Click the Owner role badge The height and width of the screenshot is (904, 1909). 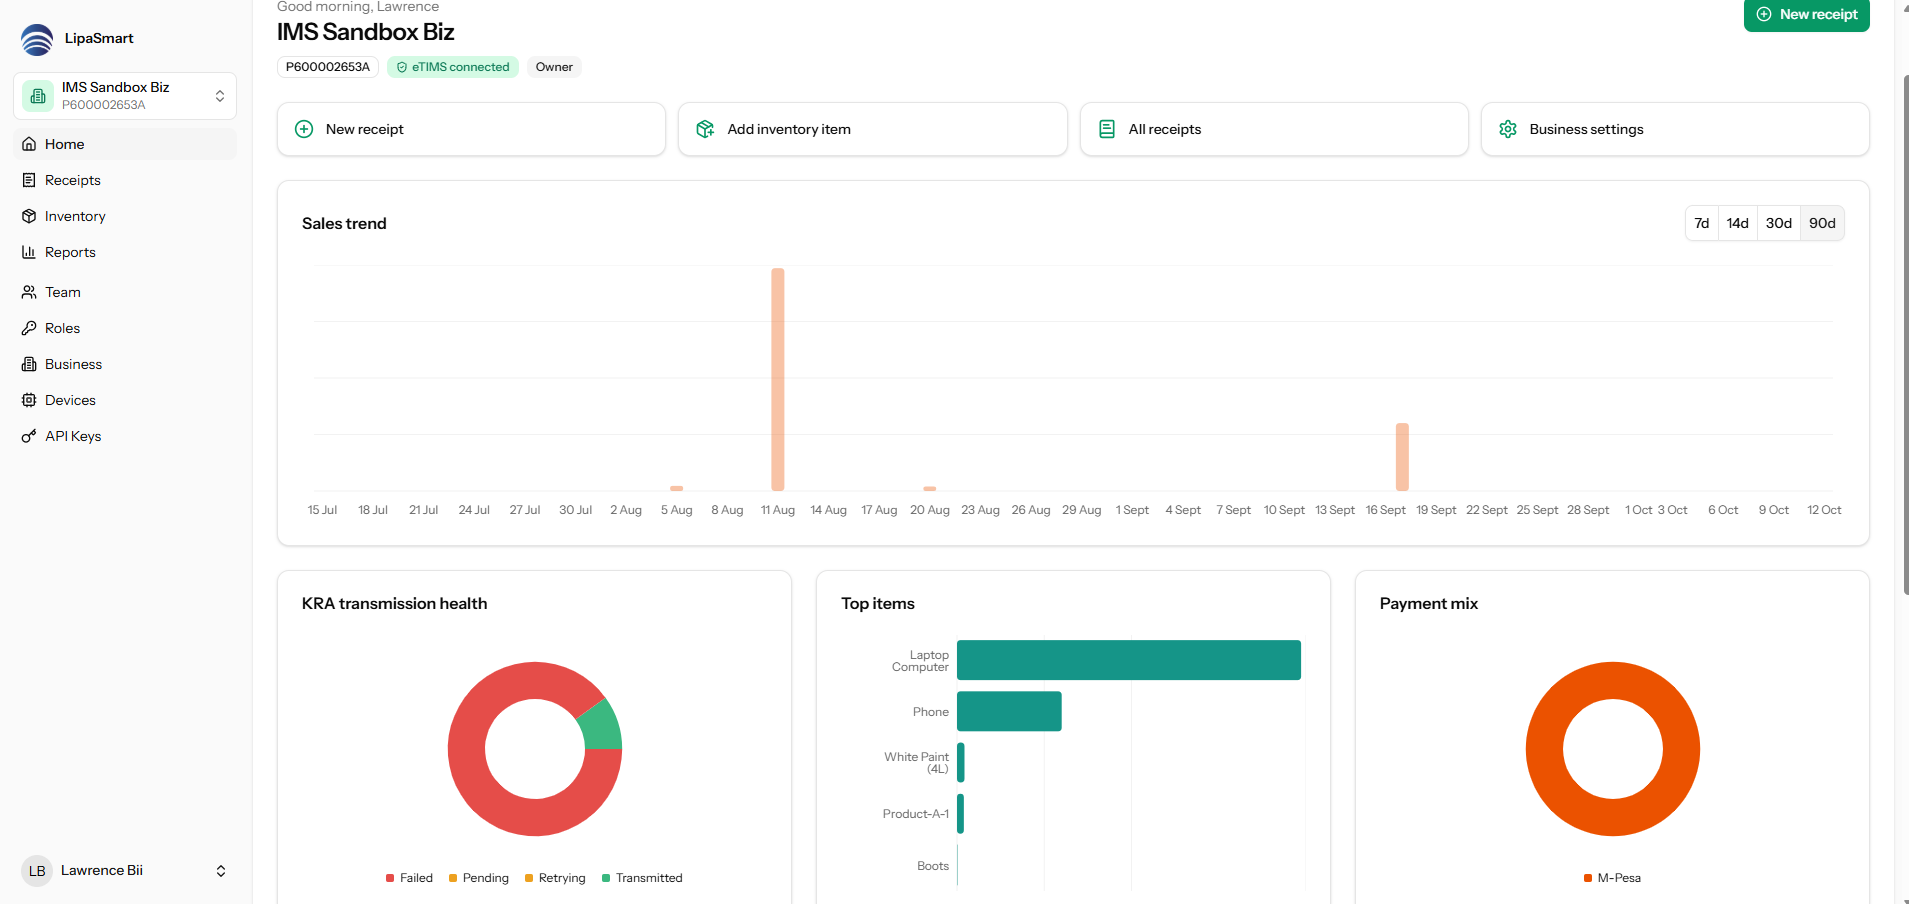(x=554, y=67)
